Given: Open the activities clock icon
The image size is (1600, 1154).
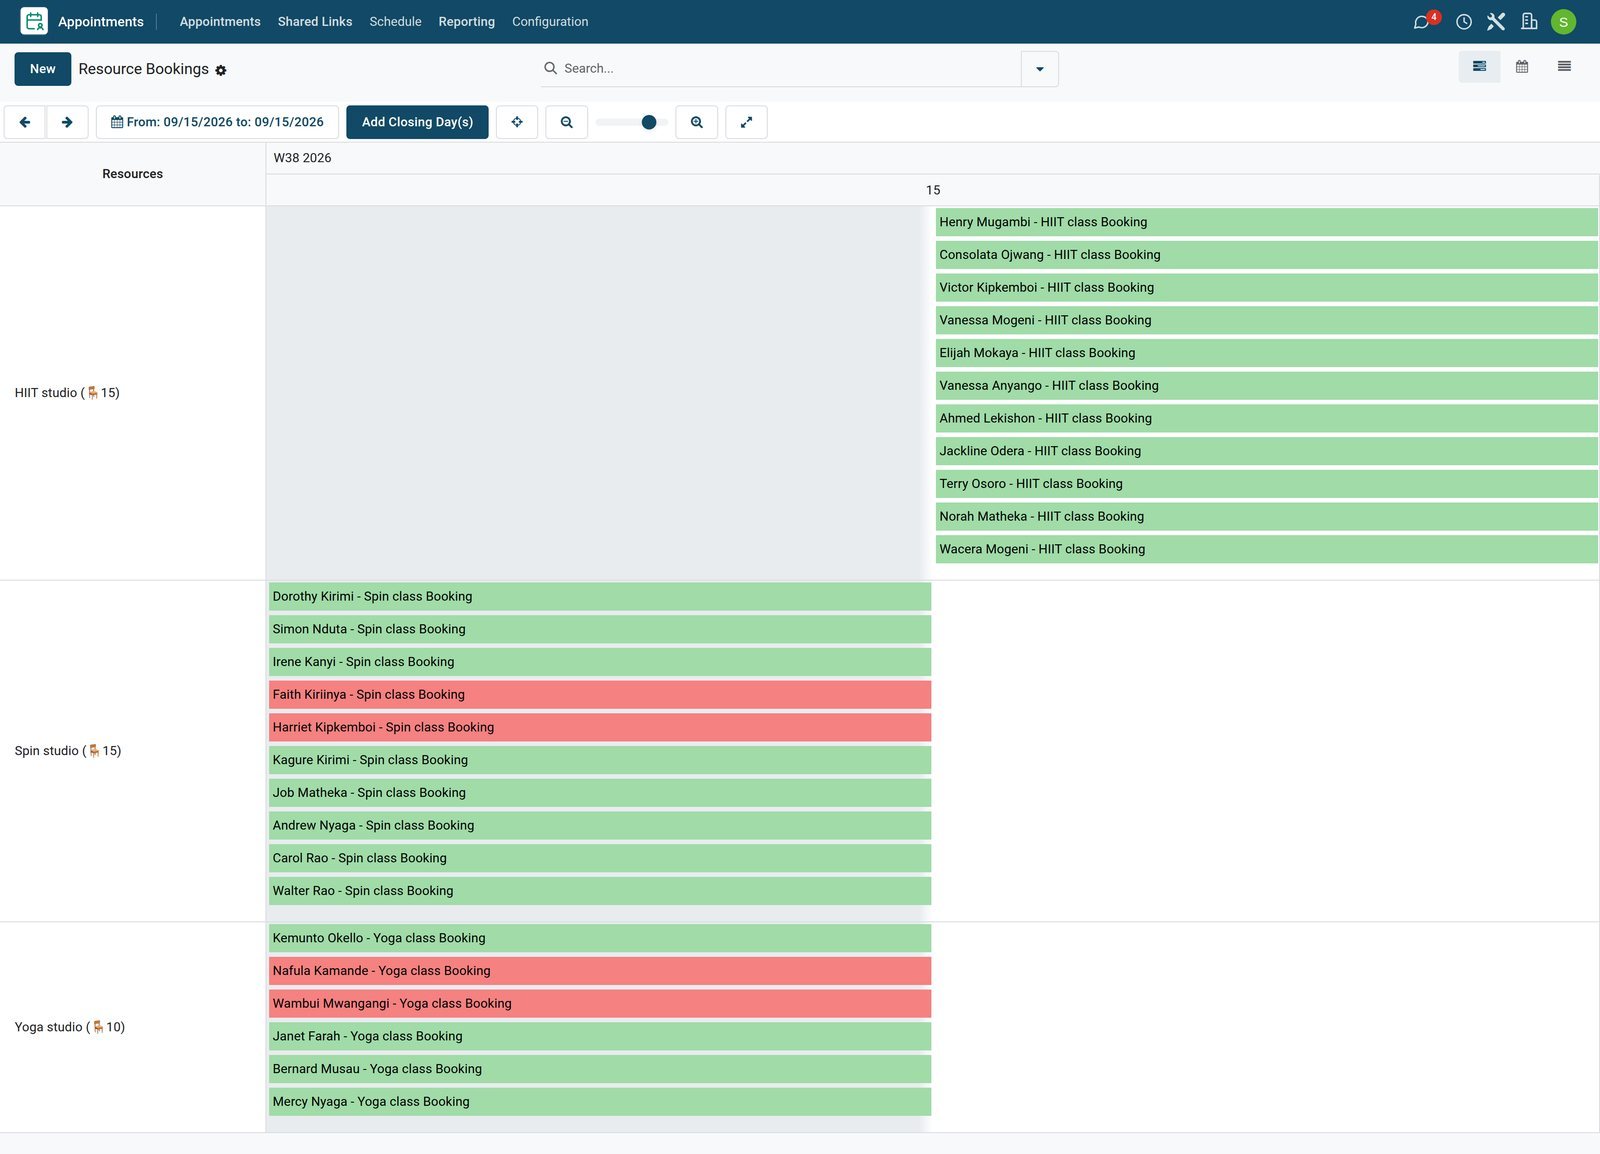Looking at the screenshot, I should [1464, 21].
